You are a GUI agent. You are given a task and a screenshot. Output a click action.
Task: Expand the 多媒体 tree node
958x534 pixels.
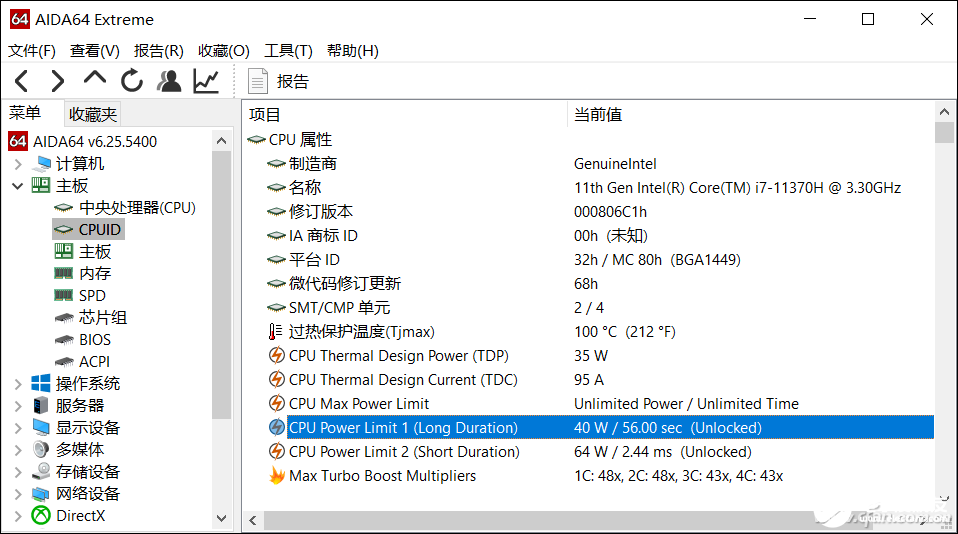(x=18, y=450)
